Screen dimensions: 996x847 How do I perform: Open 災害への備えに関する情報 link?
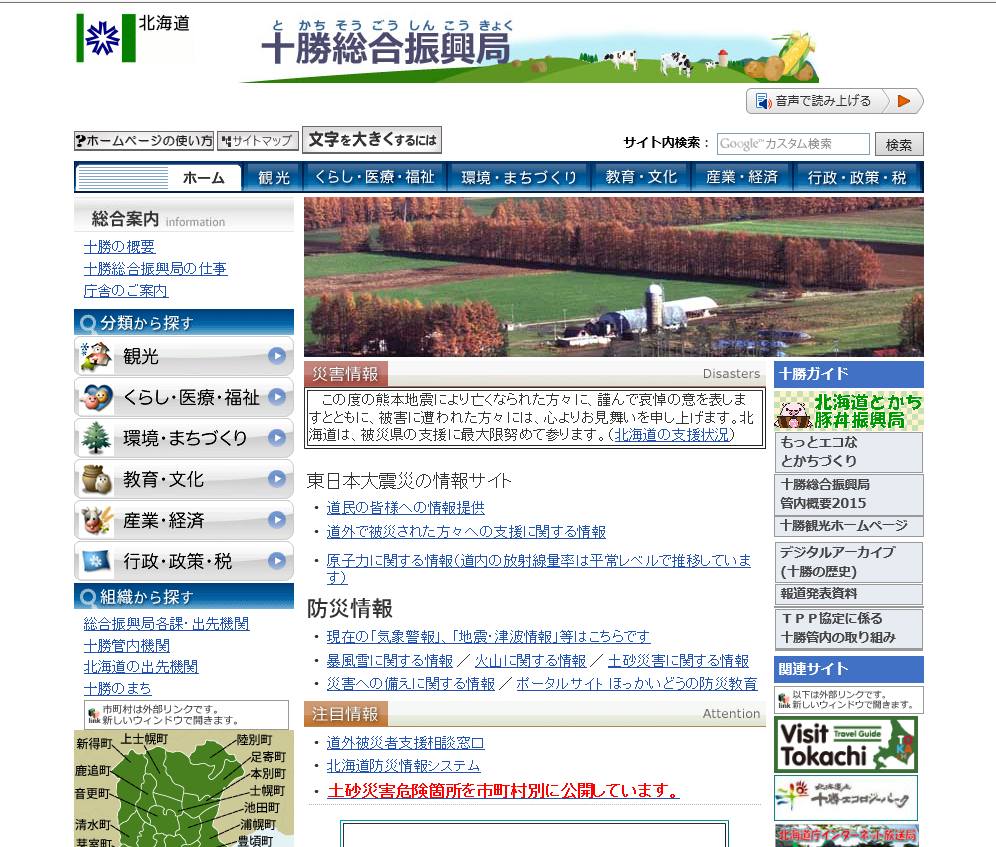(410, 684)
